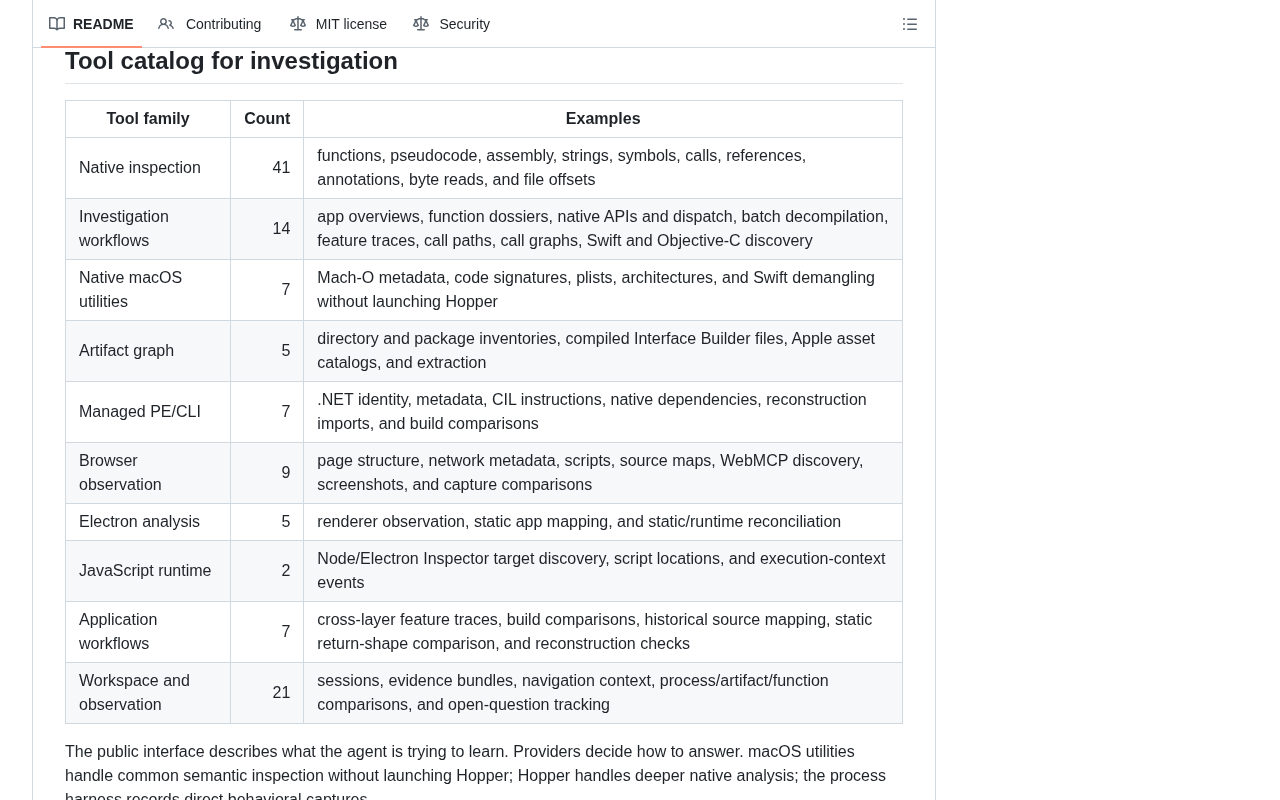Select the 'JavaScript runtime' cell
This screenshot has width=1280, height=800.
tap(148, 571)
